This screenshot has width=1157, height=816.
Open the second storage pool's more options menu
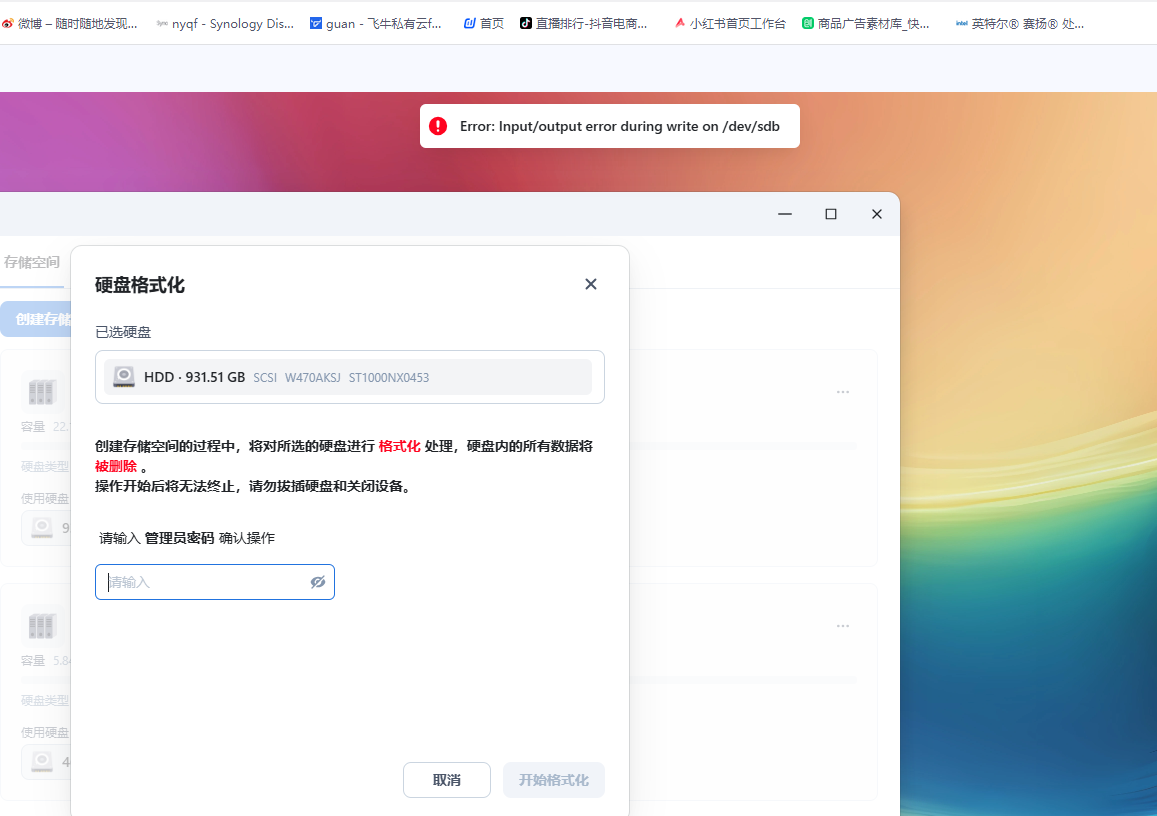click(843, 626)
